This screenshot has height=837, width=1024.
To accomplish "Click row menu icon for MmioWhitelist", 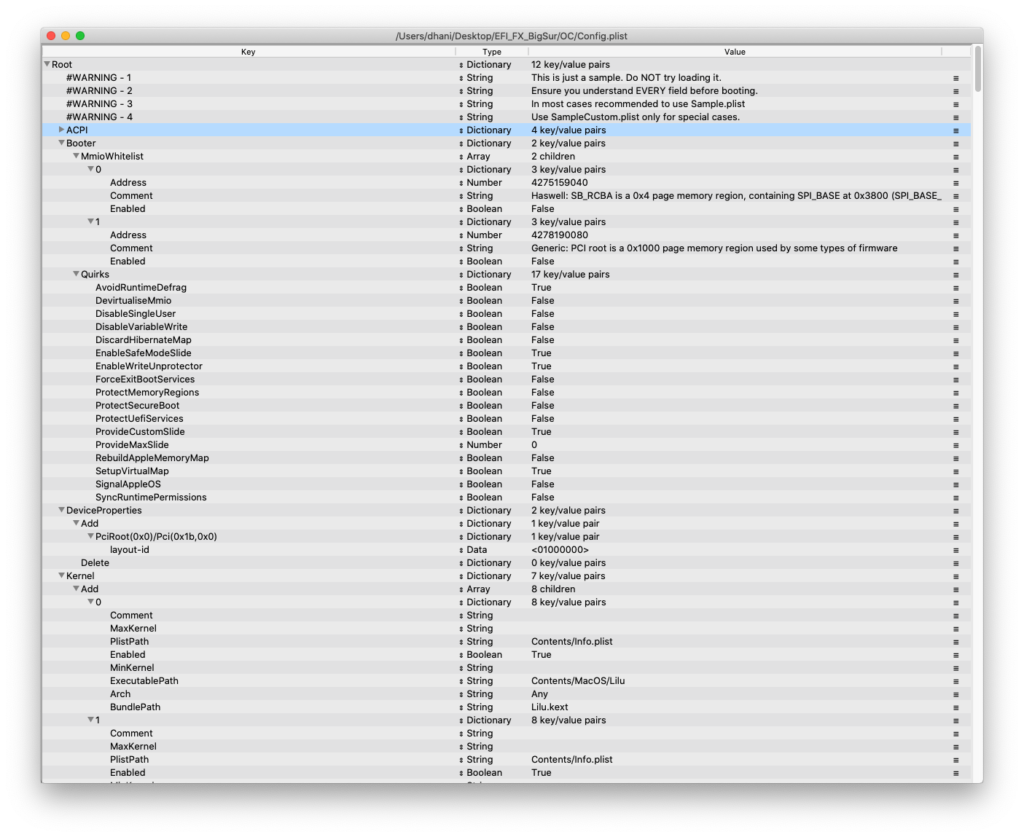I will (955, 157).
